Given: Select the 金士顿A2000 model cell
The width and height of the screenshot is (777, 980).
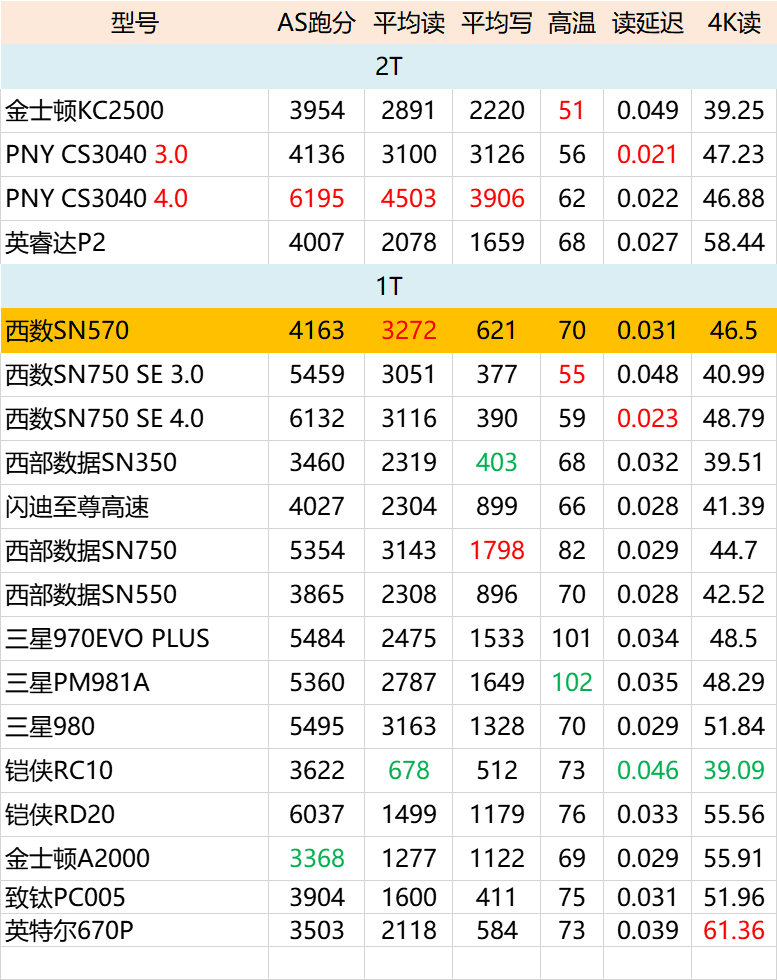Looking at the screenshot, I should click(x=134, y=858).
